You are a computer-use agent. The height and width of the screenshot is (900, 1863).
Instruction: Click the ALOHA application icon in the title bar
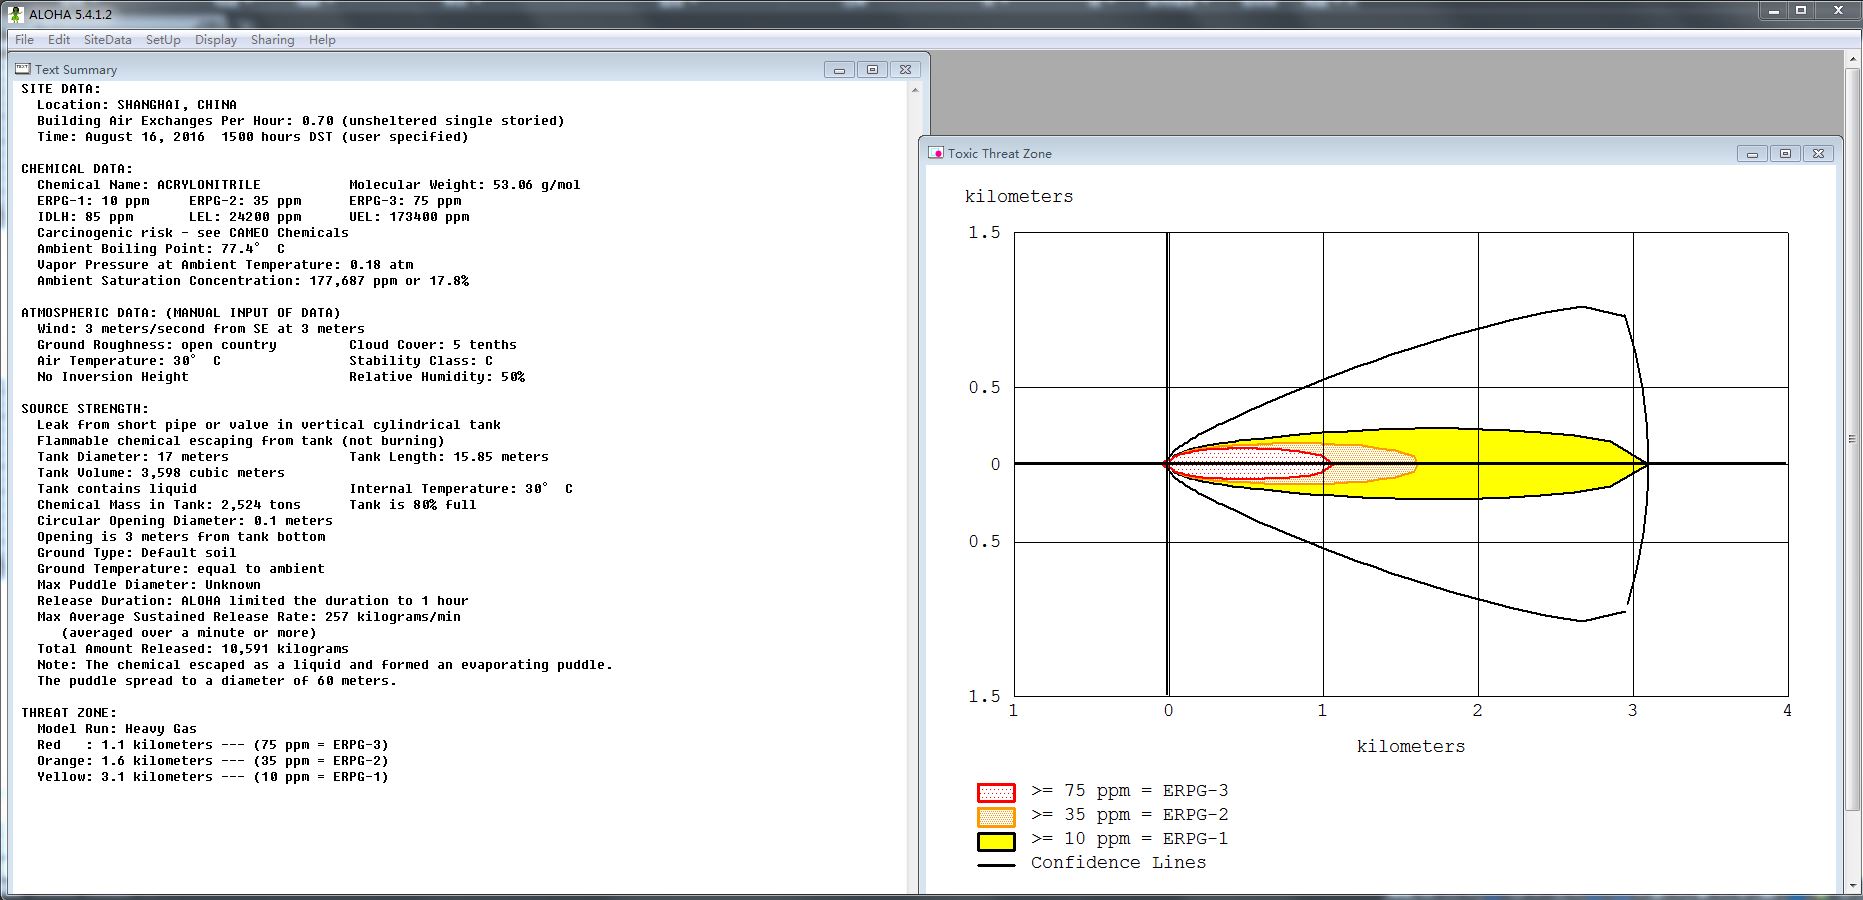click(x=15, y=14)
